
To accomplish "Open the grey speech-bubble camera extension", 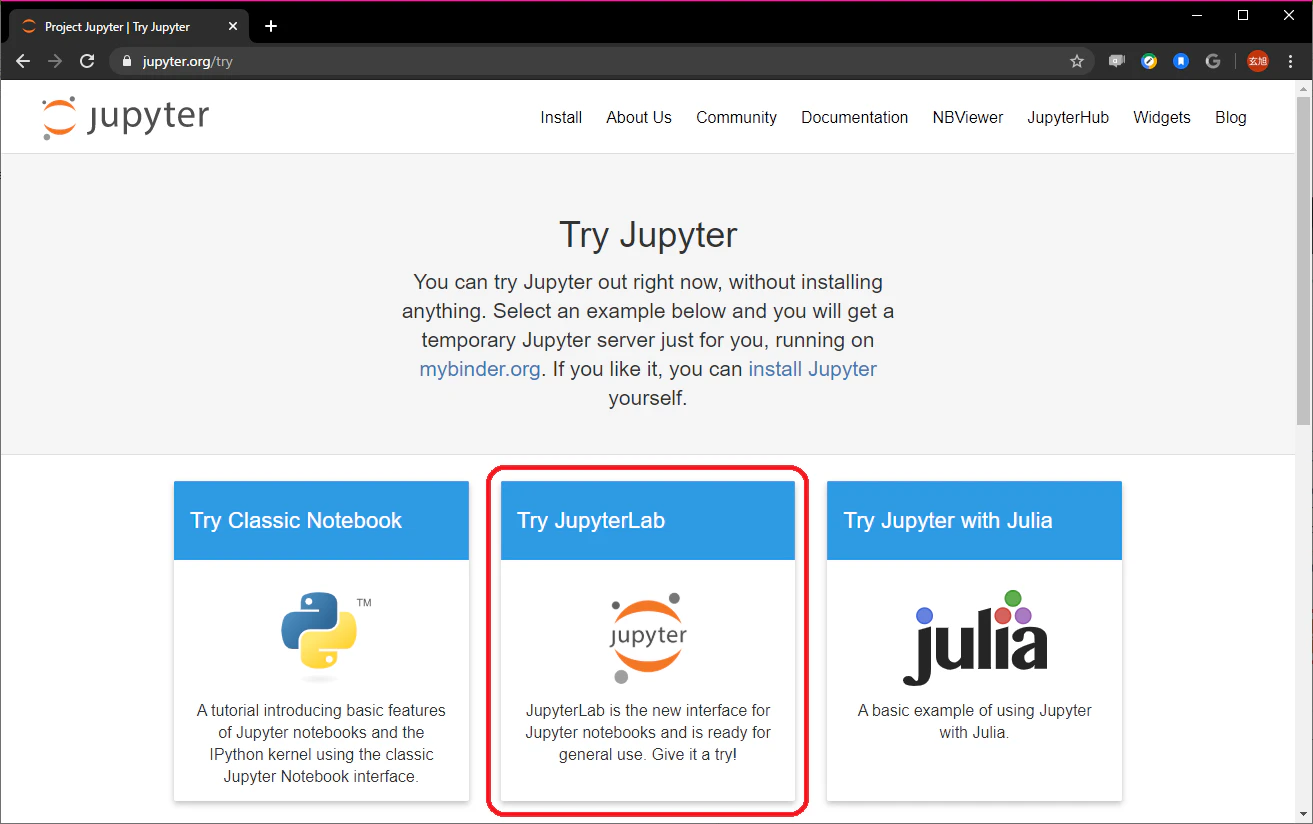I will (x=1117, y=61).
